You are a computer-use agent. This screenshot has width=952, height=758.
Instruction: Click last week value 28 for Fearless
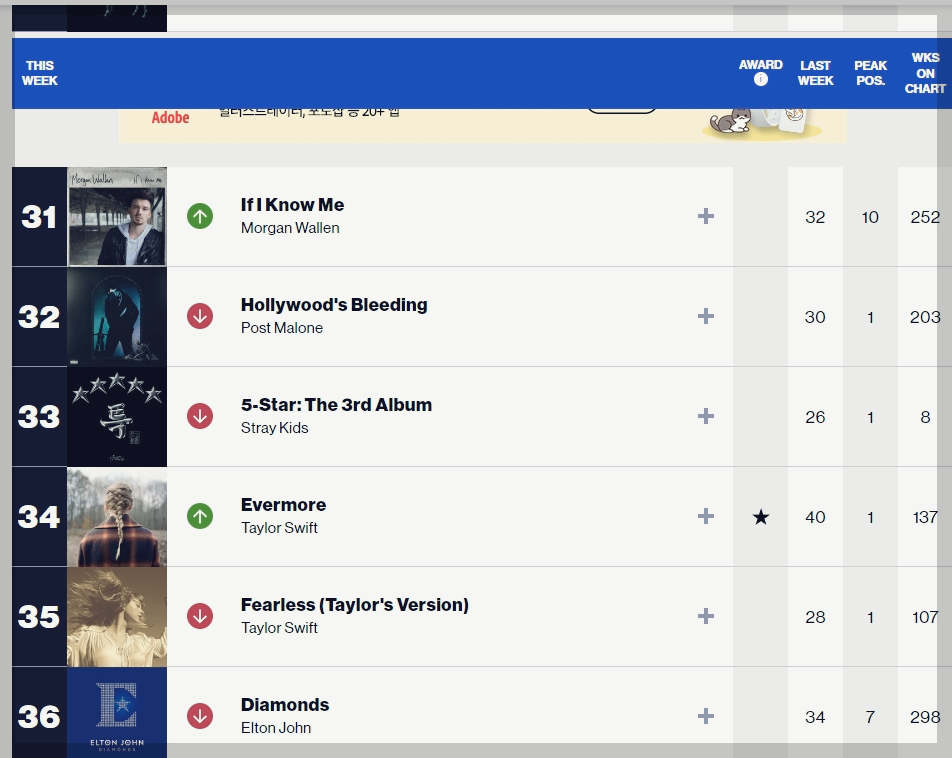click(x=815, y=617)
